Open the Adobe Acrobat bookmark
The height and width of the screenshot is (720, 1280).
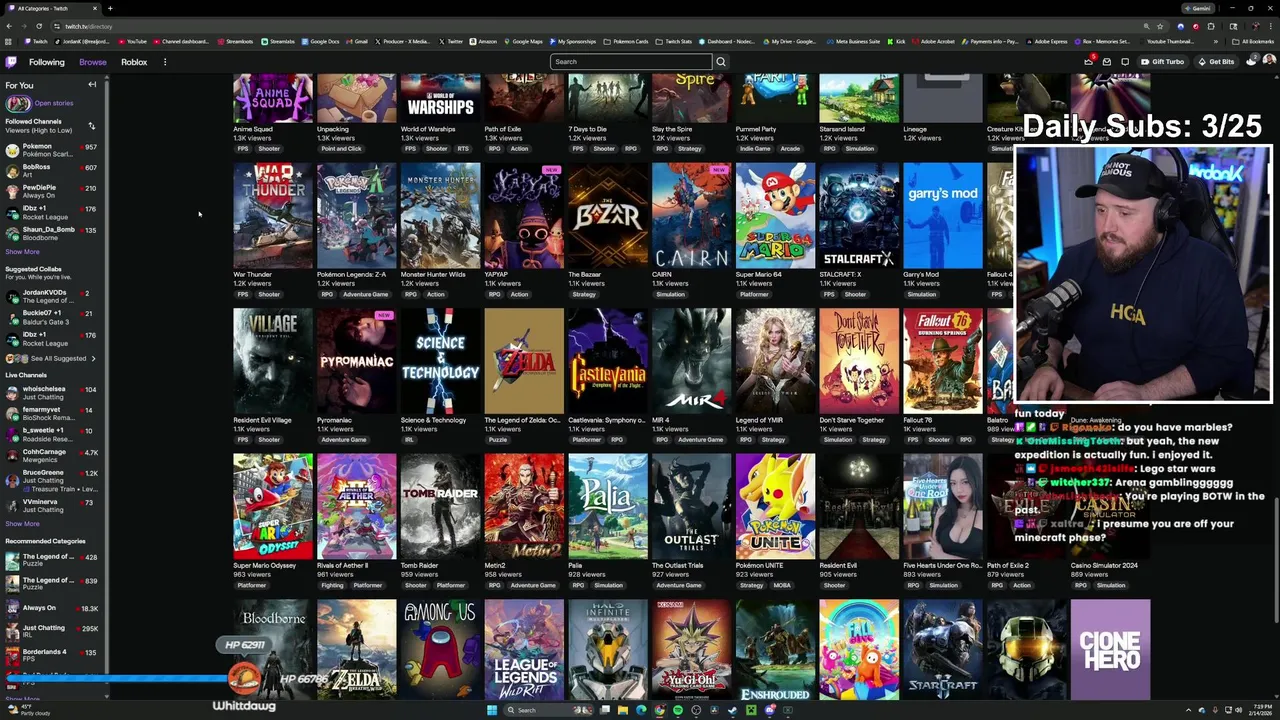(933, 42)
